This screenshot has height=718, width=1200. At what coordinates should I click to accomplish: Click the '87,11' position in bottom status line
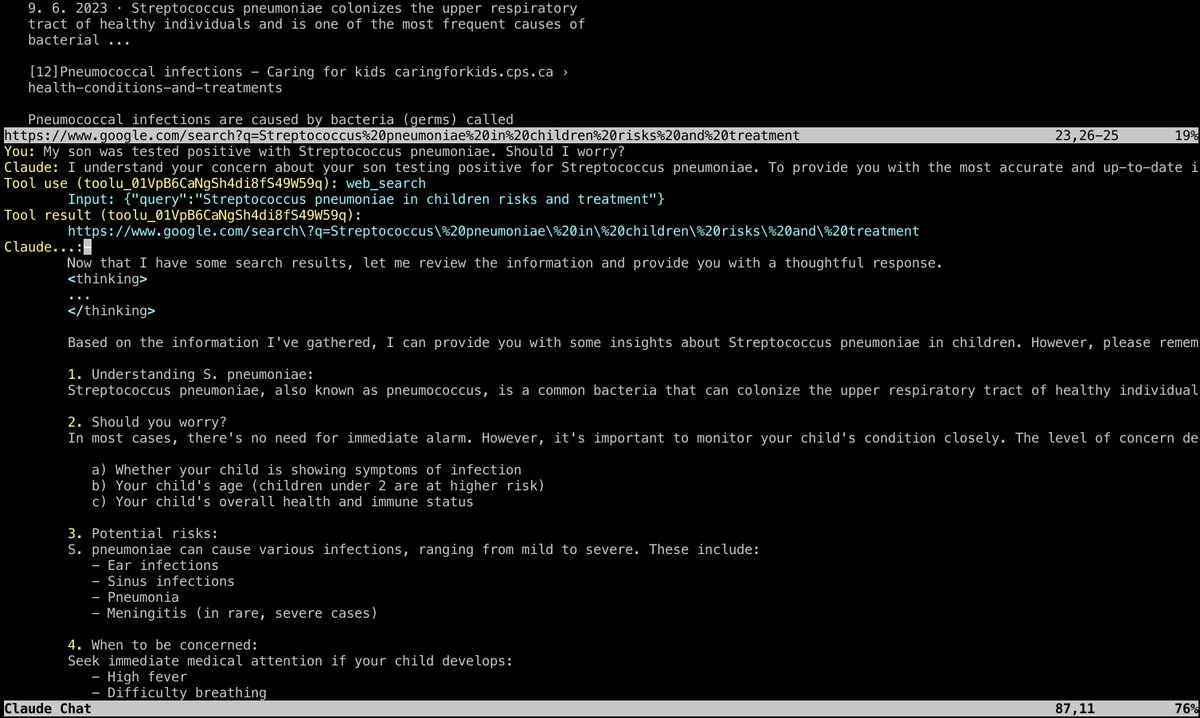point(1076,709)
